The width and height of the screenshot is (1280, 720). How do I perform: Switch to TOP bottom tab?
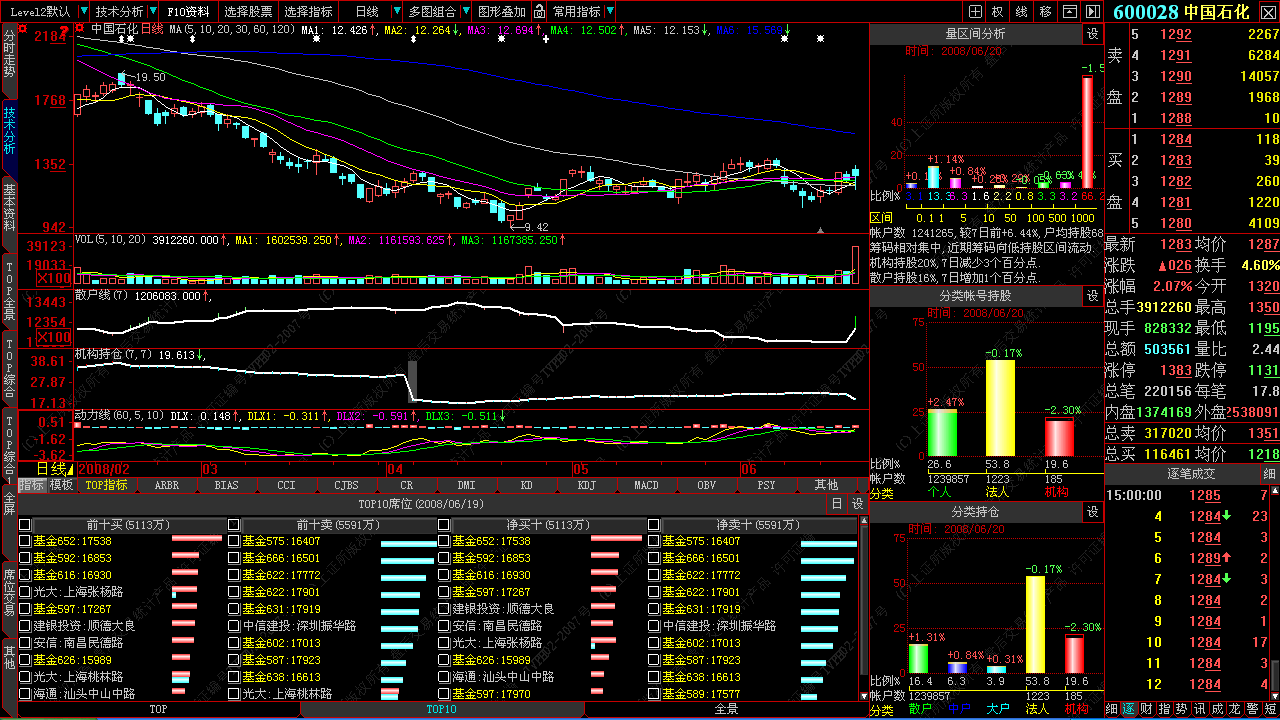click(x=158, y=709)
